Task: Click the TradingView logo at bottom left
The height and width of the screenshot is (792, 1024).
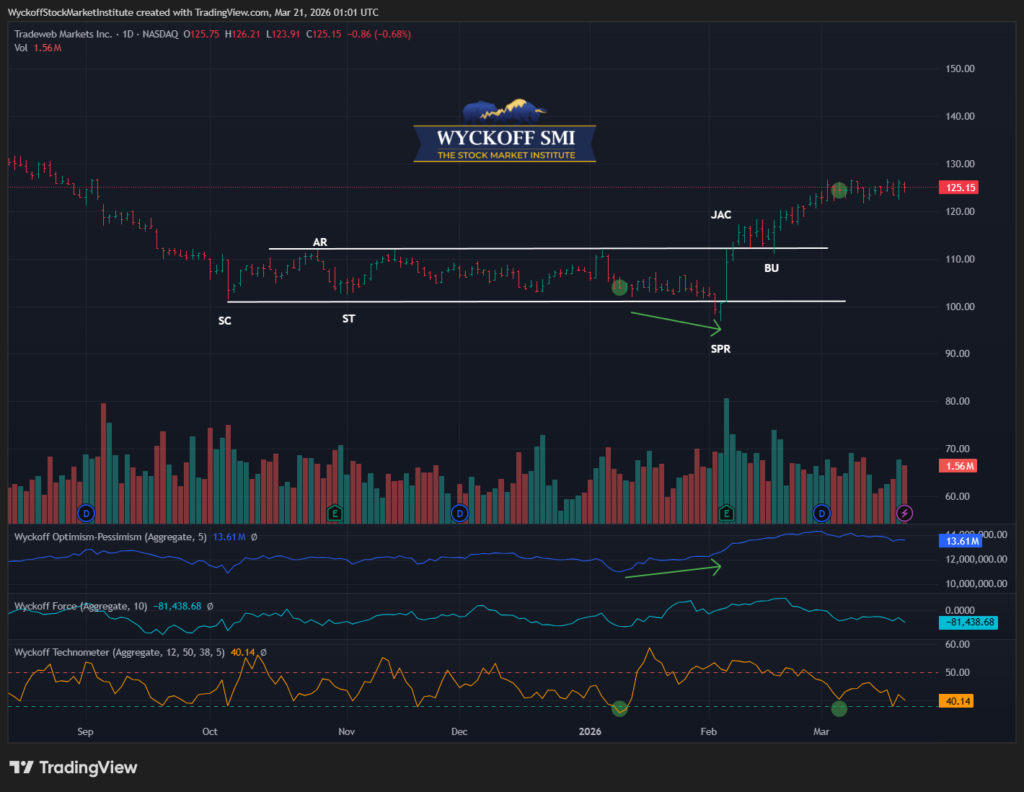Action: click(x=74, y=768)
